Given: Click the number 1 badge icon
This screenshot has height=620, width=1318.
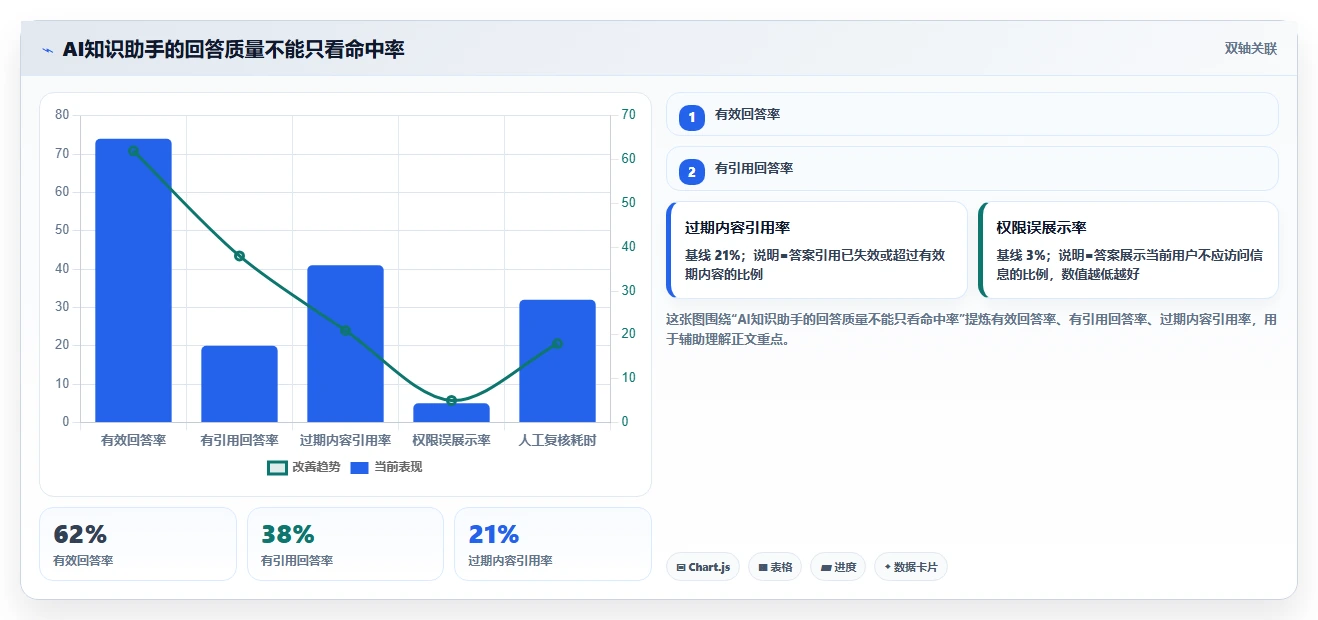Looking at the screenshot, I should (691, 118).
